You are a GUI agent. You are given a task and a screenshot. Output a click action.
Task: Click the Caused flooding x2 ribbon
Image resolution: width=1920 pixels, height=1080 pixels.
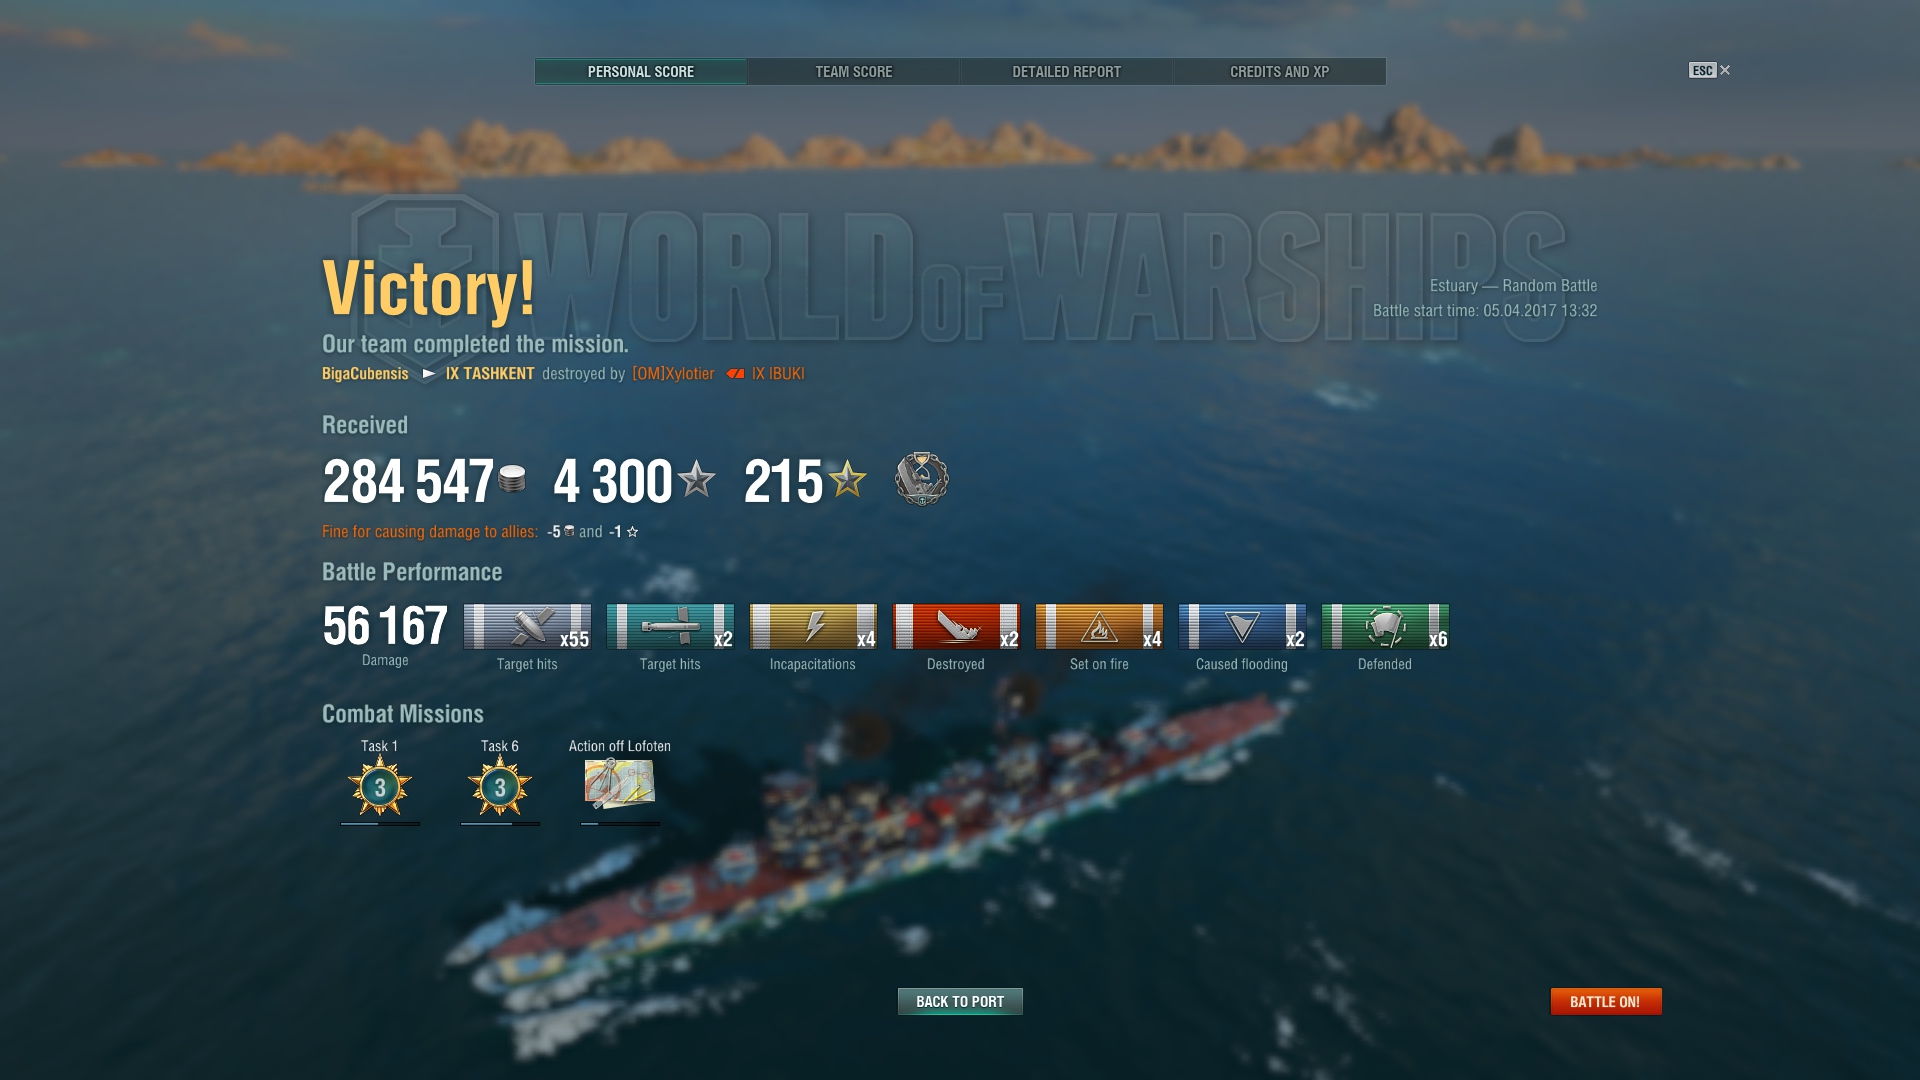point(1242,627)
